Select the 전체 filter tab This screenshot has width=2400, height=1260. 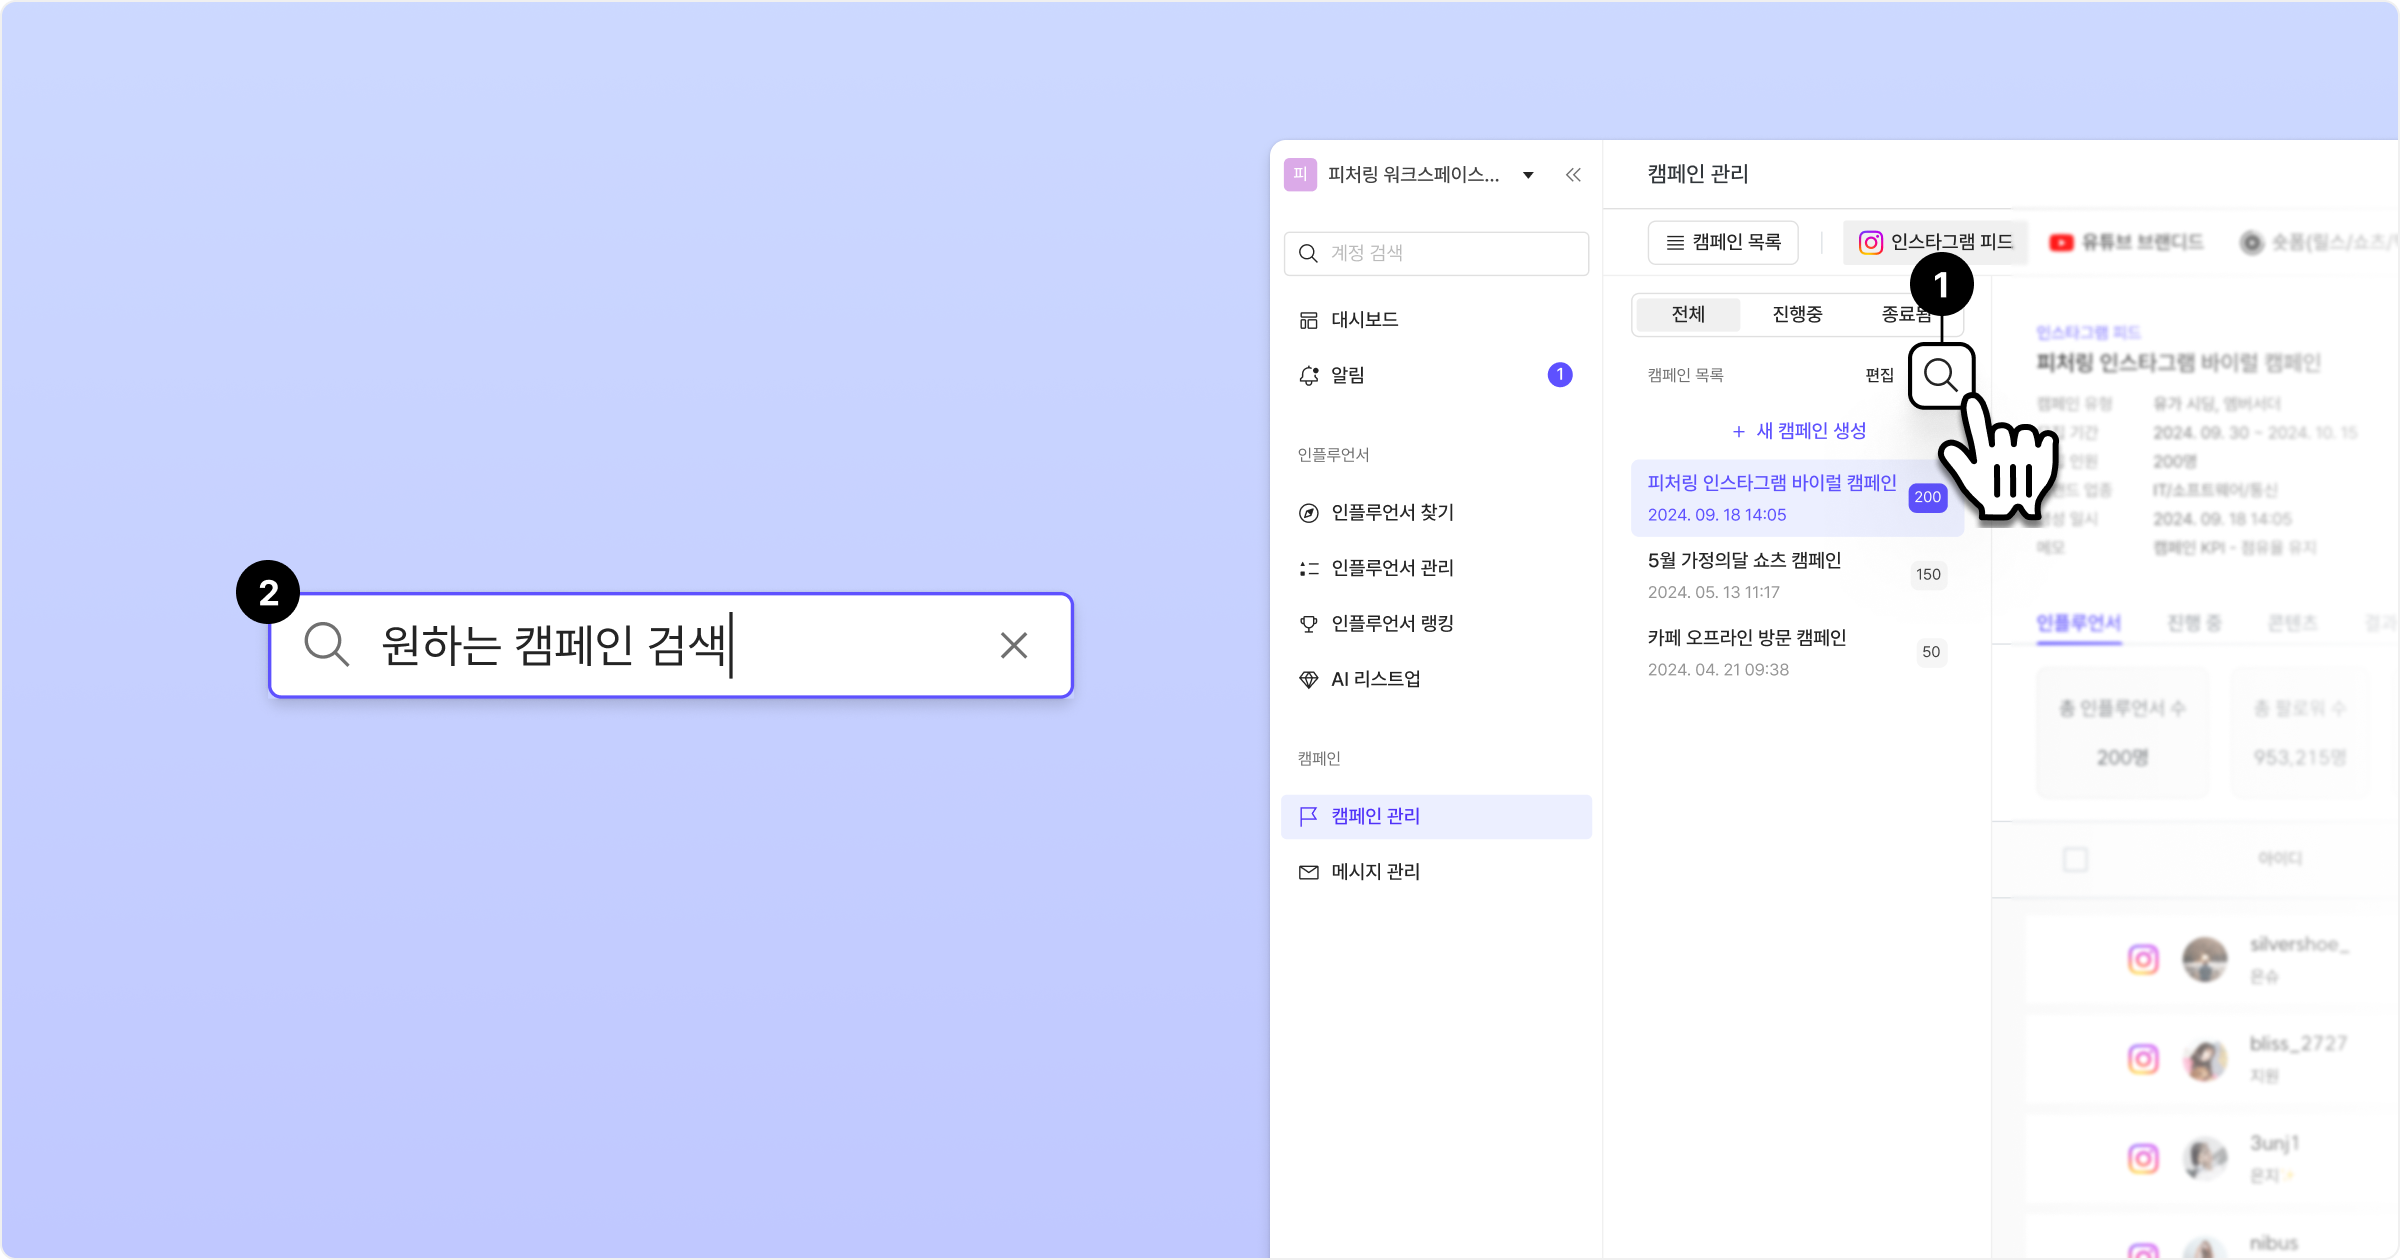1688,314
